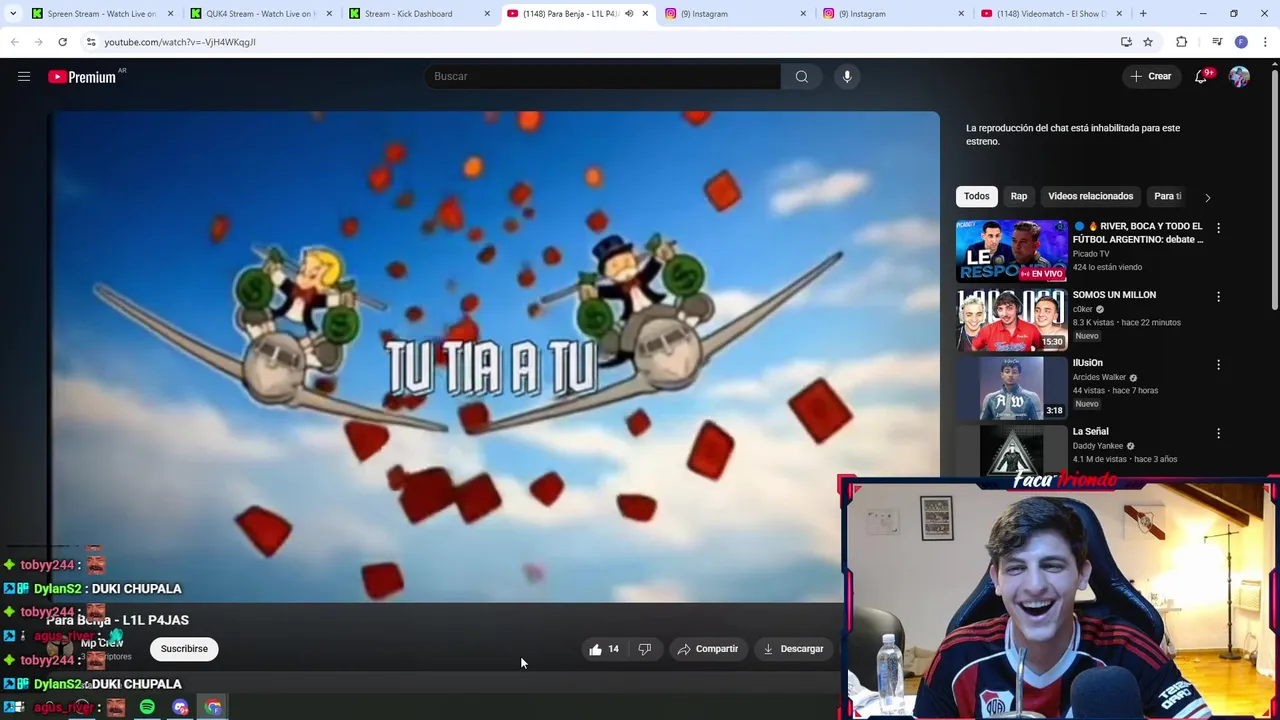Click Suscribirse button
This screenshot has height=720, width=1280.
point(184,649)
